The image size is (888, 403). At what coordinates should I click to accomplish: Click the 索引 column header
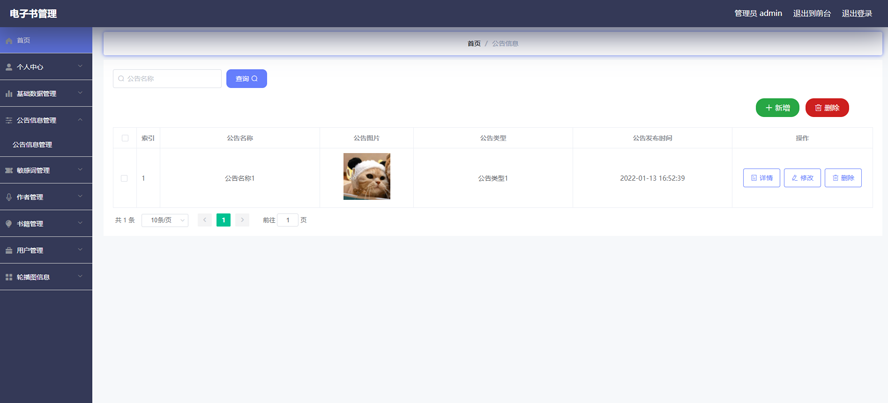pos(148,138)
